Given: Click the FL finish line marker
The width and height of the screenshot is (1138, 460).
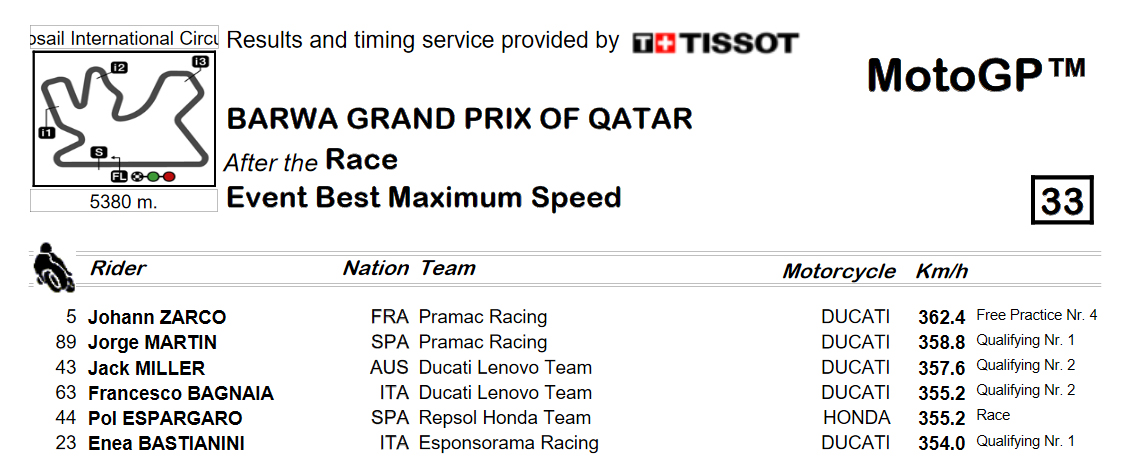Looking at the screenshot, I should 119,176.
